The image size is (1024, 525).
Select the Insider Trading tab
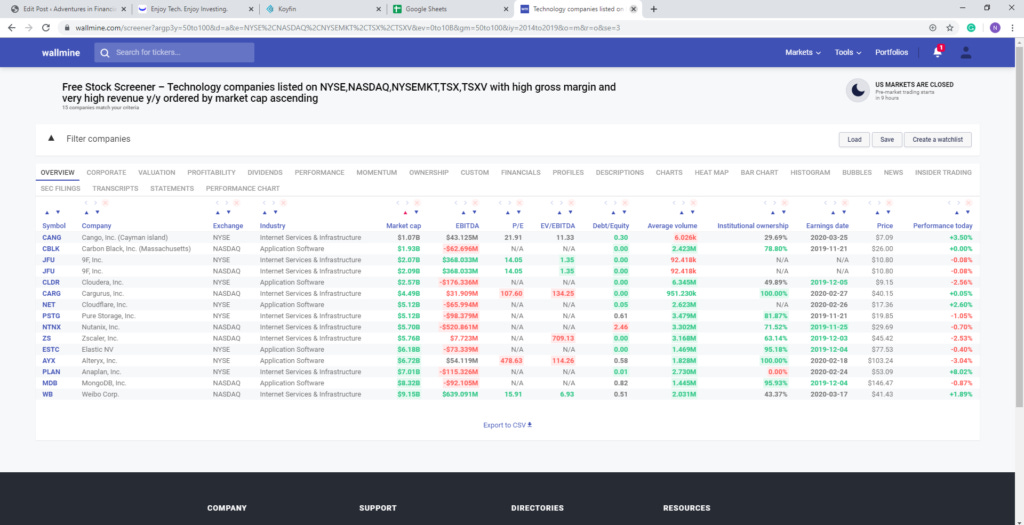point(943,172)
